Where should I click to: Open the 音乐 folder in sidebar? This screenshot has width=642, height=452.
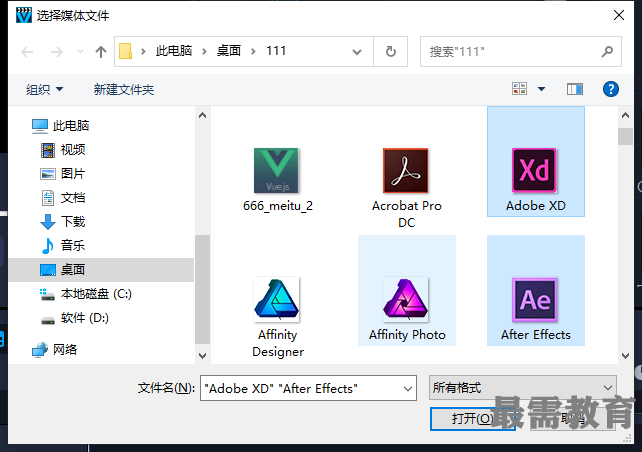point(63,246)
